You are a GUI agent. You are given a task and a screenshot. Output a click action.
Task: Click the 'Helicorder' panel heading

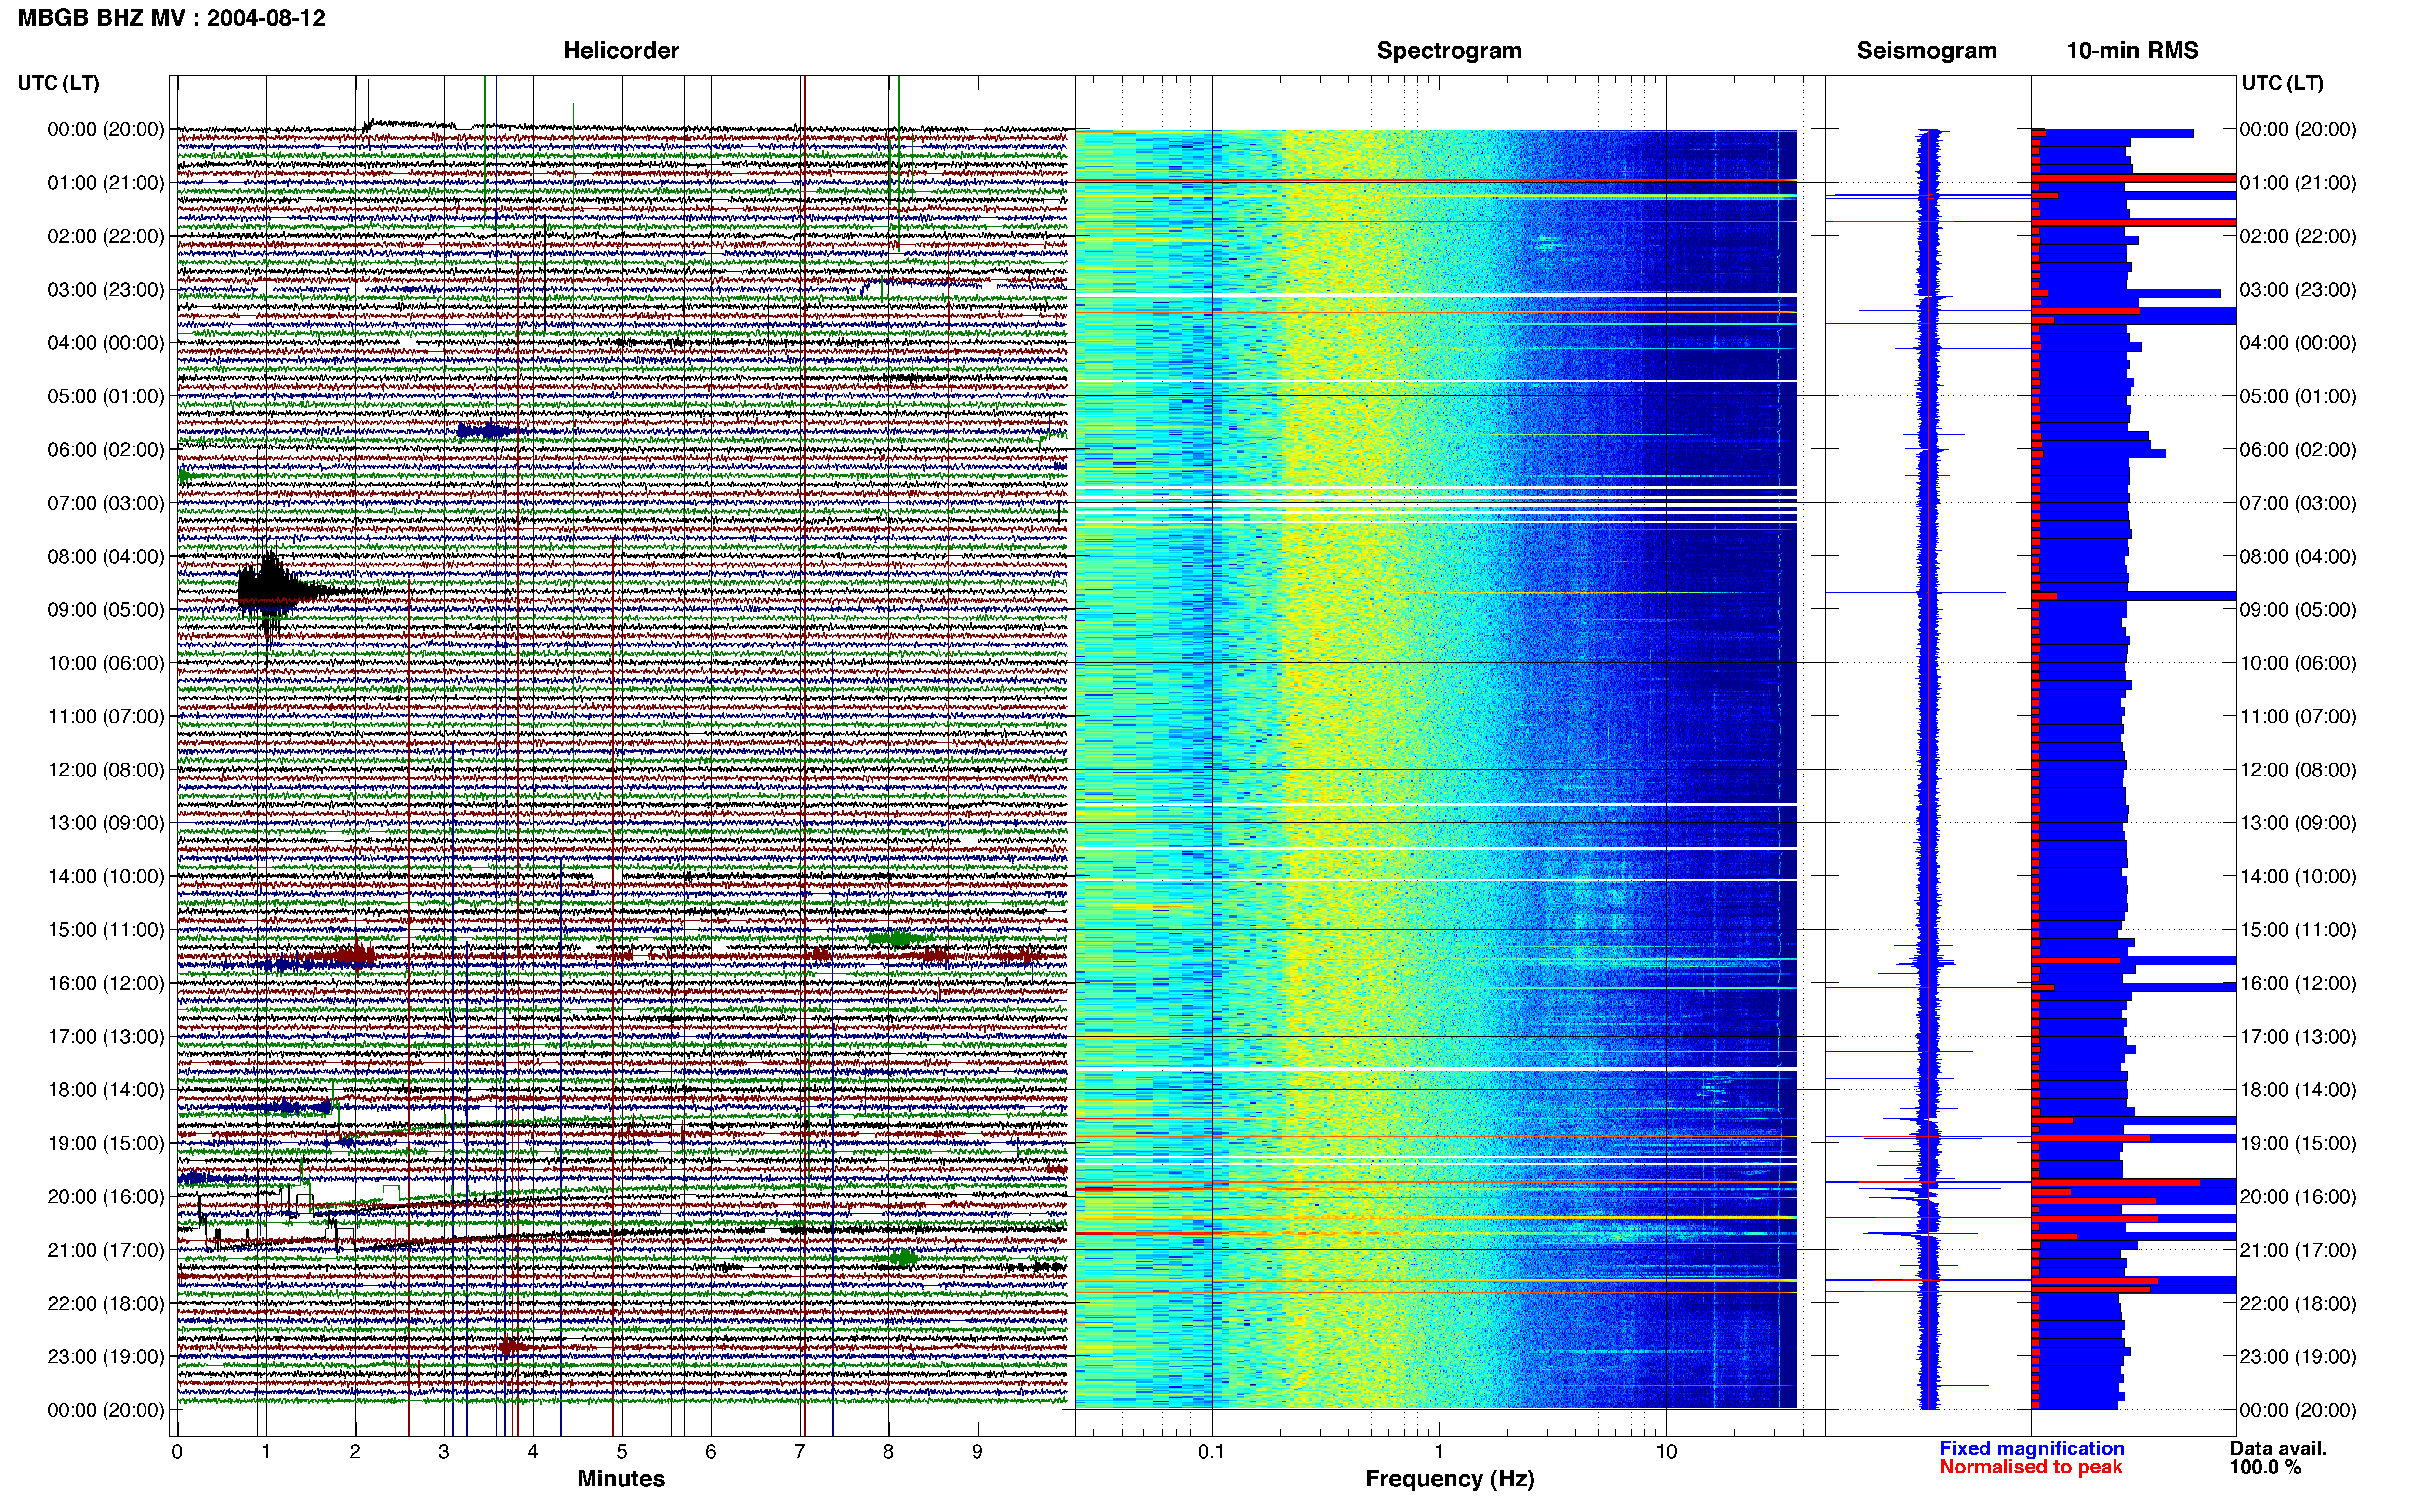click(621, 51)
